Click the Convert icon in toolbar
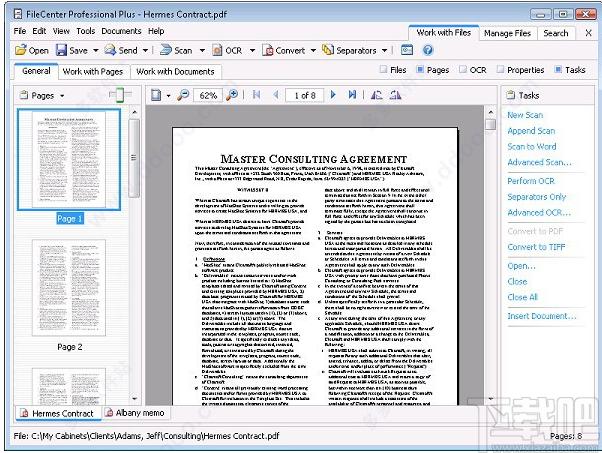 pyautogui.click(x=268, y=50)
